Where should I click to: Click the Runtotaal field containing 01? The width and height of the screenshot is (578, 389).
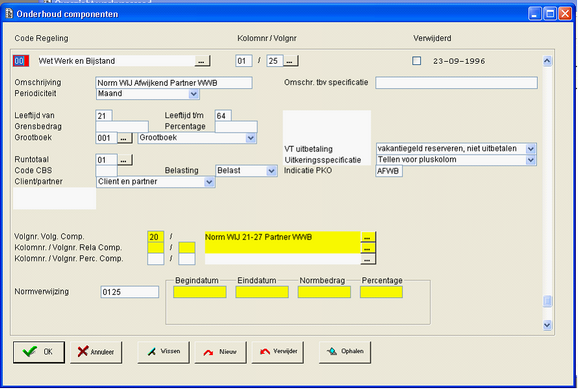click(x=106, y=160)
